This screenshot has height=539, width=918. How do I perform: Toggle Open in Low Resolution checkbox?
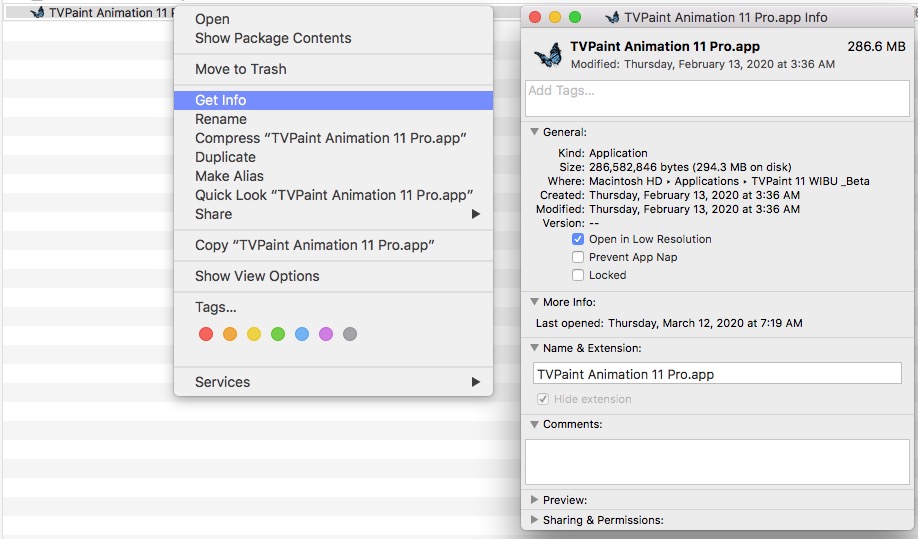578,239
